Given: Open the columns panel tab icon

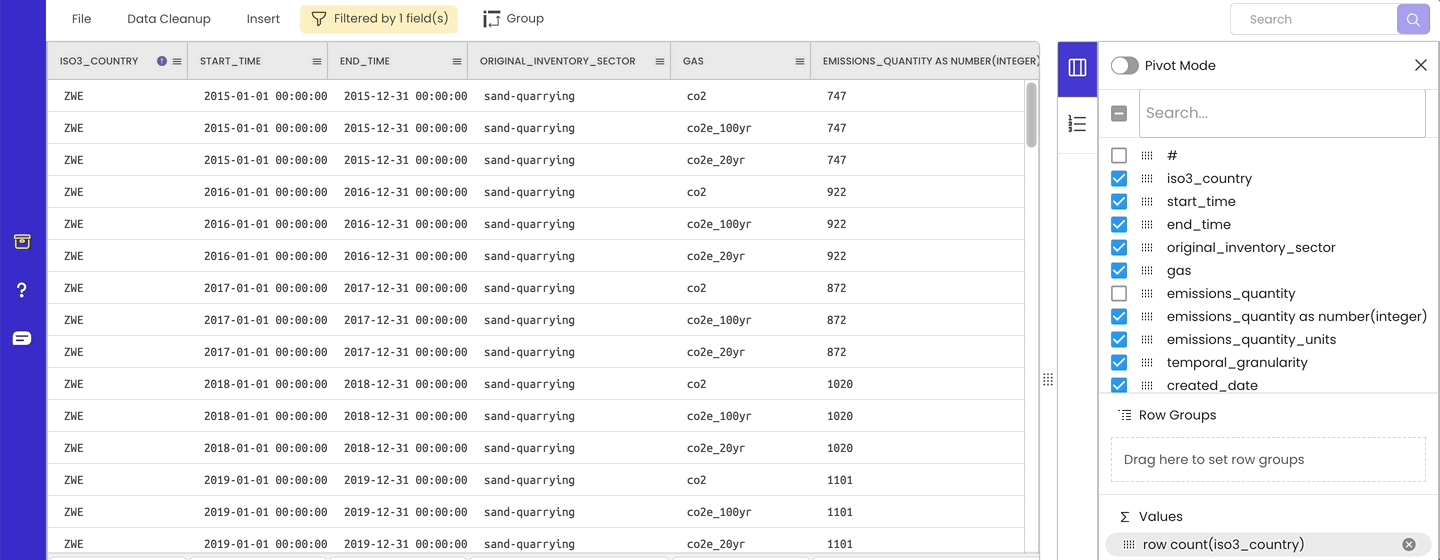Looking at the screenshot, I should tap(1077, 68).
